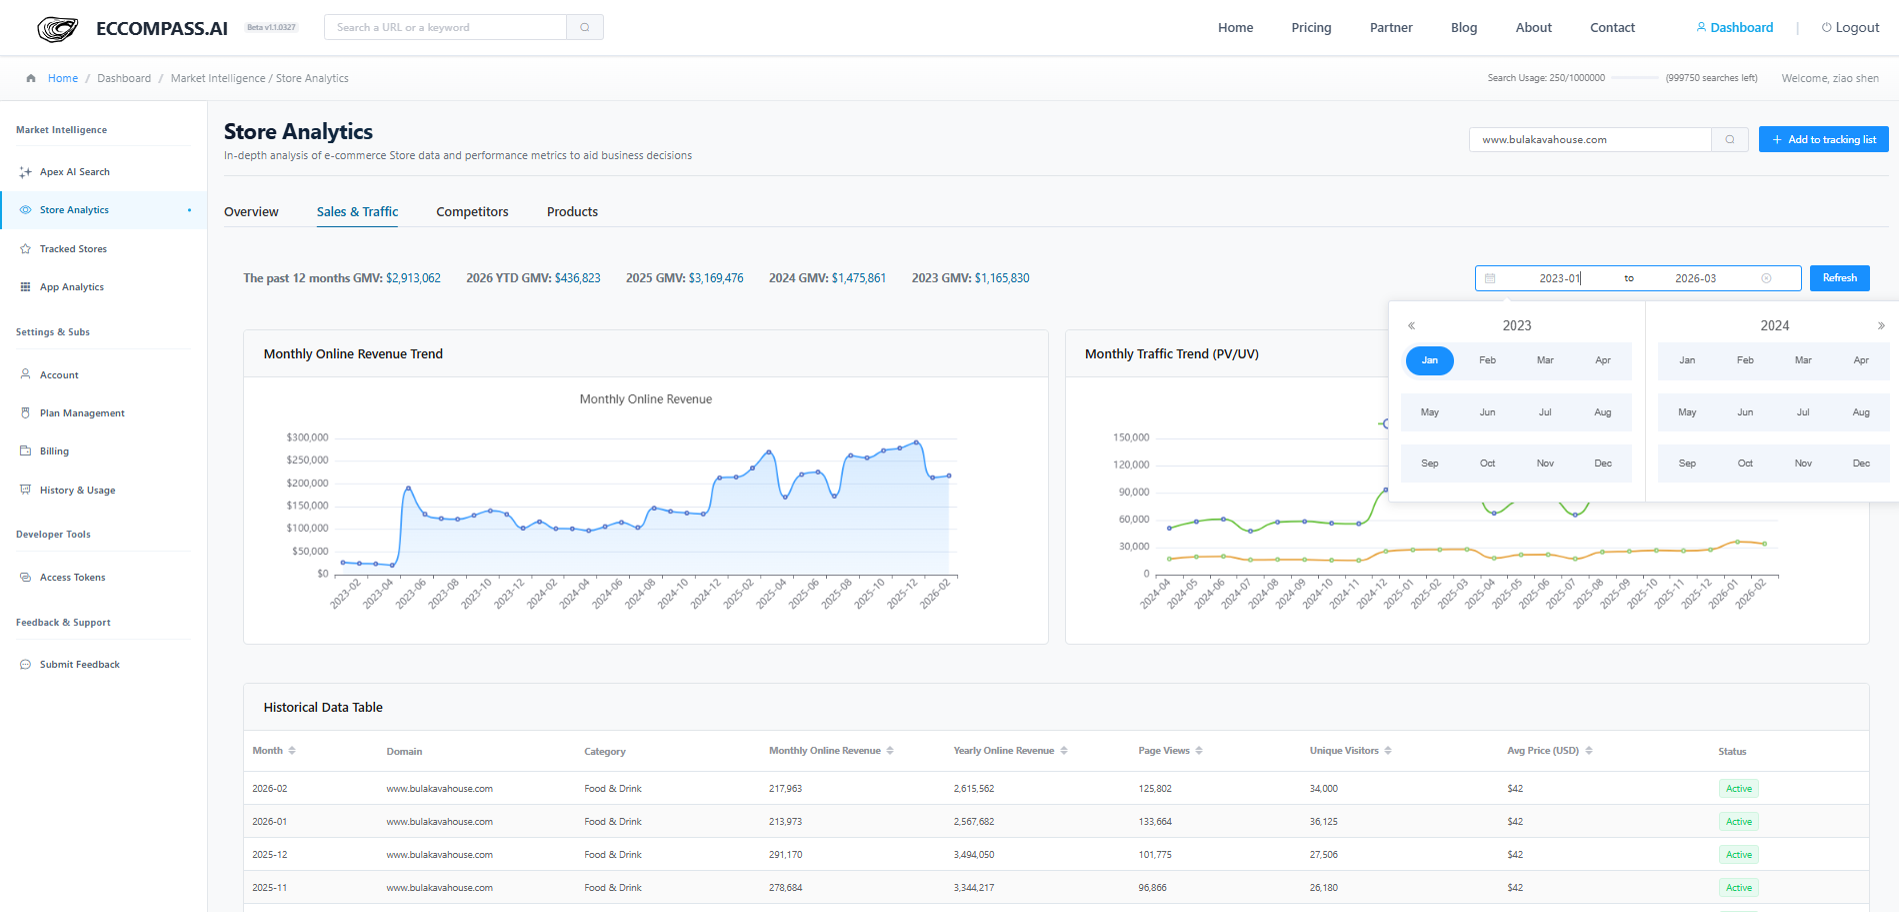Image resolution: width=1899 pixels, height=912 pixels.
Task: Select Mar in the 2024 calendar
Action: point(1803,360)
